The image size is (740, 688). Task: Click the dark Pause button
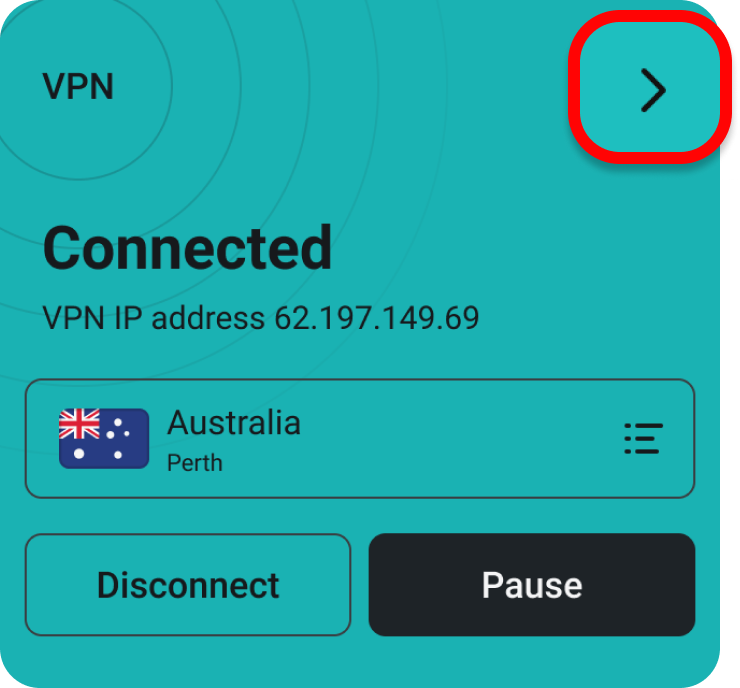point(532,585)
